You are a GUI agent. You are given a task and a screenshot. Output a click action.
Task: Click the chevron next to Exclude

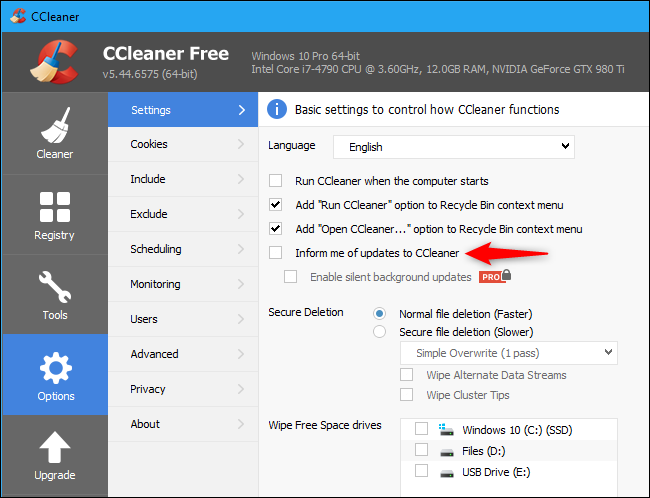point(241,214)
